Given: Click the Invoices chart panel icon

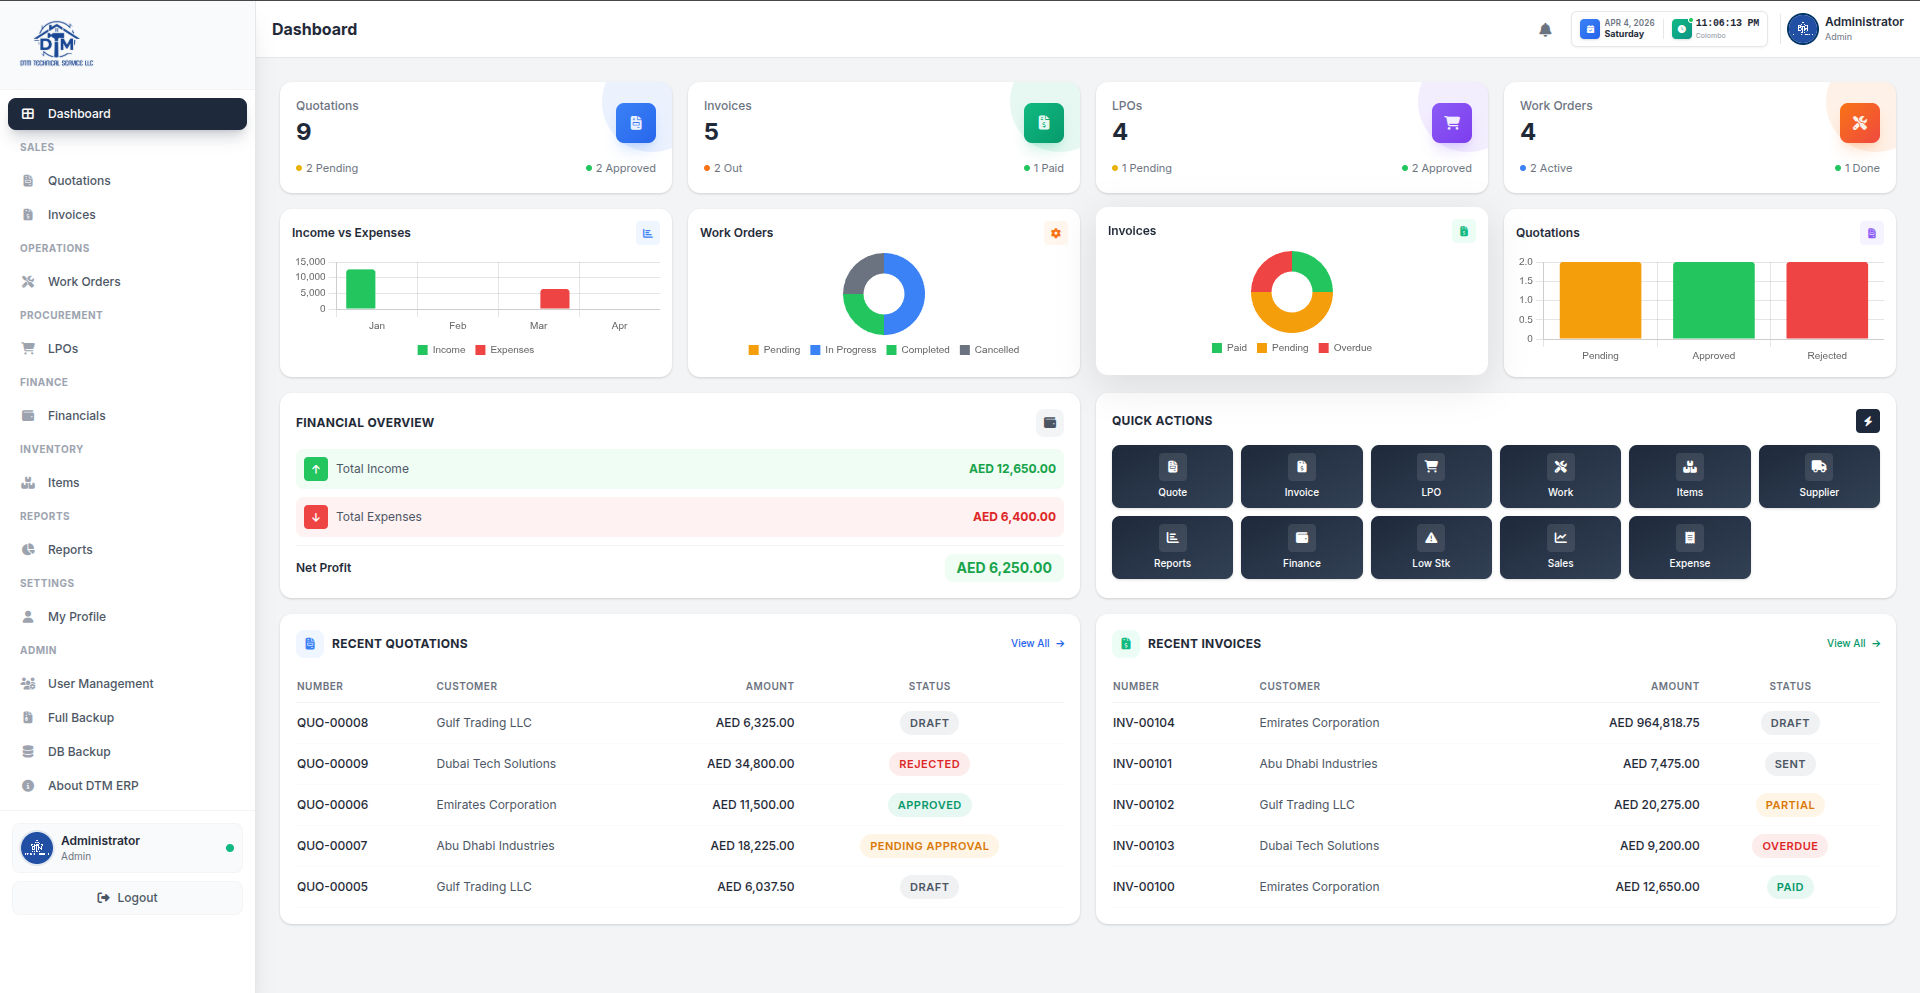Looking at the screenshot, I should point(1464,231).
